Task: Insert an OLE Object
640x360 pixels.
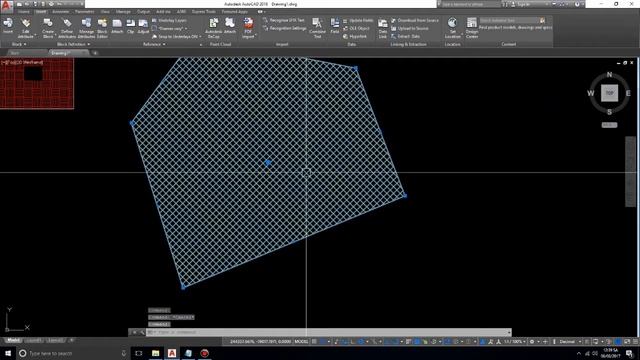Action: [x=356, y=29]
